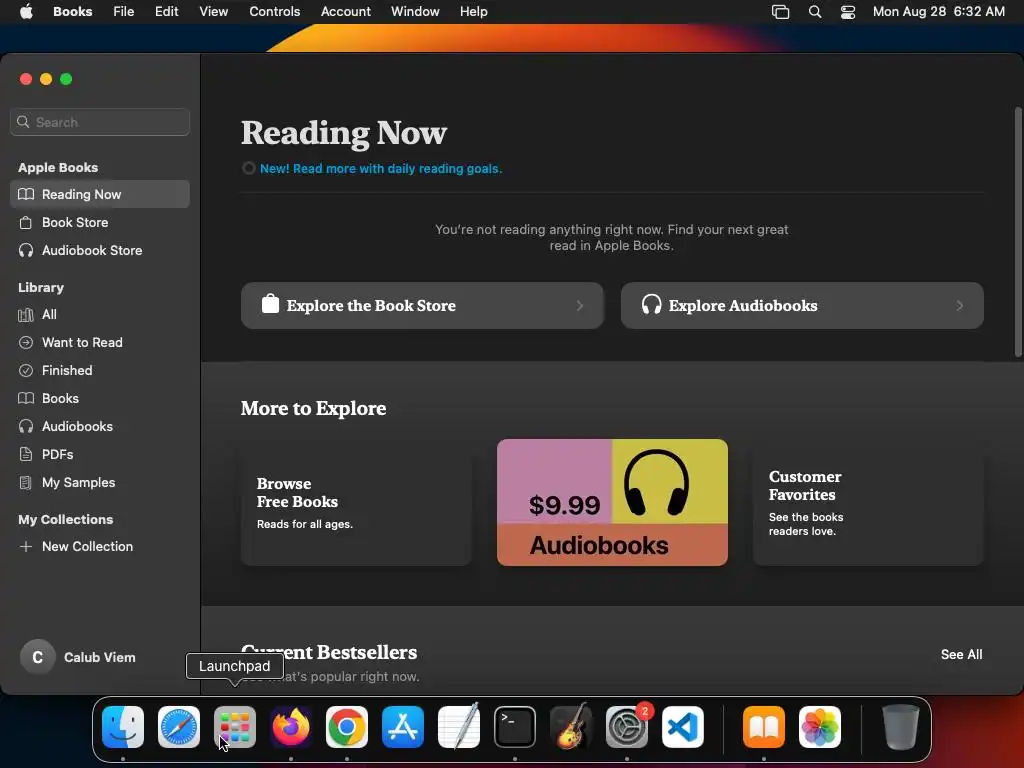
Task: Open the $9.99 Audiobooks banner
Action: click(612, 502)
